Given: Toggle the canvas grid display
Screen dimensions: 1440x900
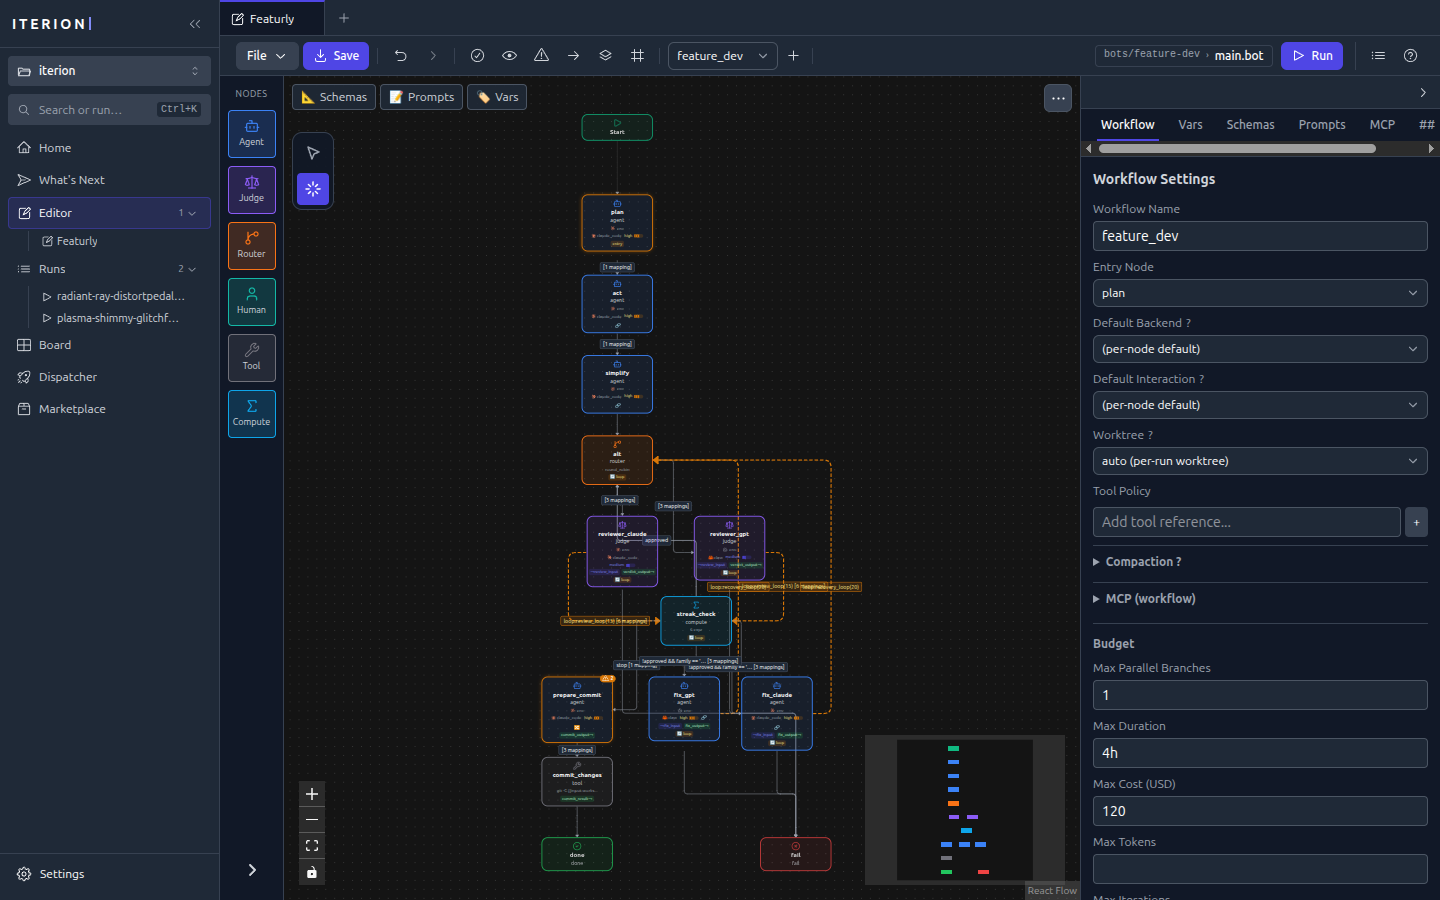Looking at the screenshot, I should [638, 56].
